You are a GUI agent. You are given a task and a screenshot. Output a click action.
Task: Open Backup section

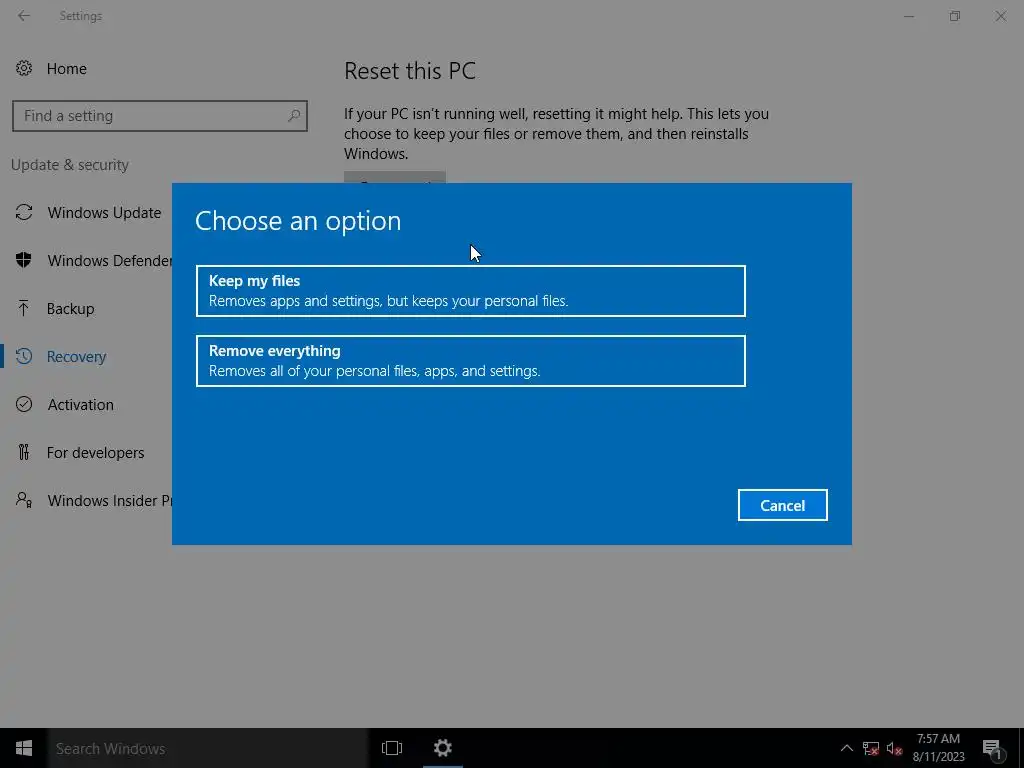pos(71,308)
